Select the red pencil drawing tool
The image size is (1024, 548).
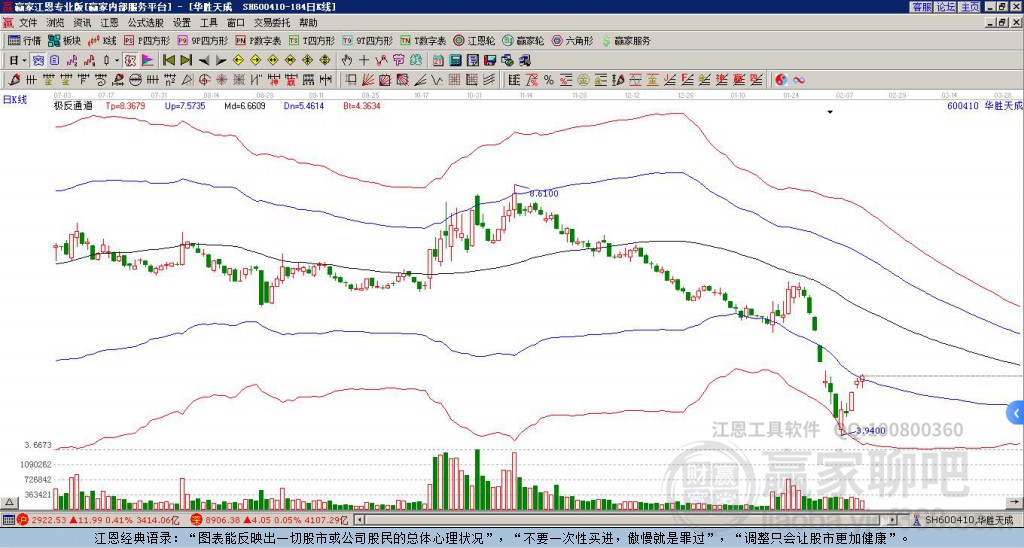tap(14, 80)
